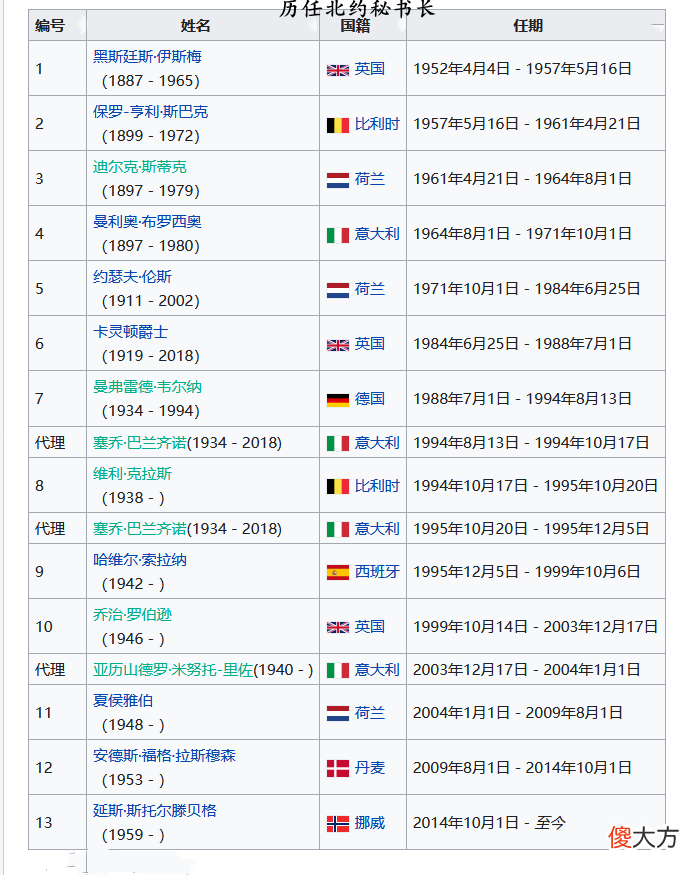698x875 pixels.
Task: Follow the 西班牙 link
Action: click(377, 572)
